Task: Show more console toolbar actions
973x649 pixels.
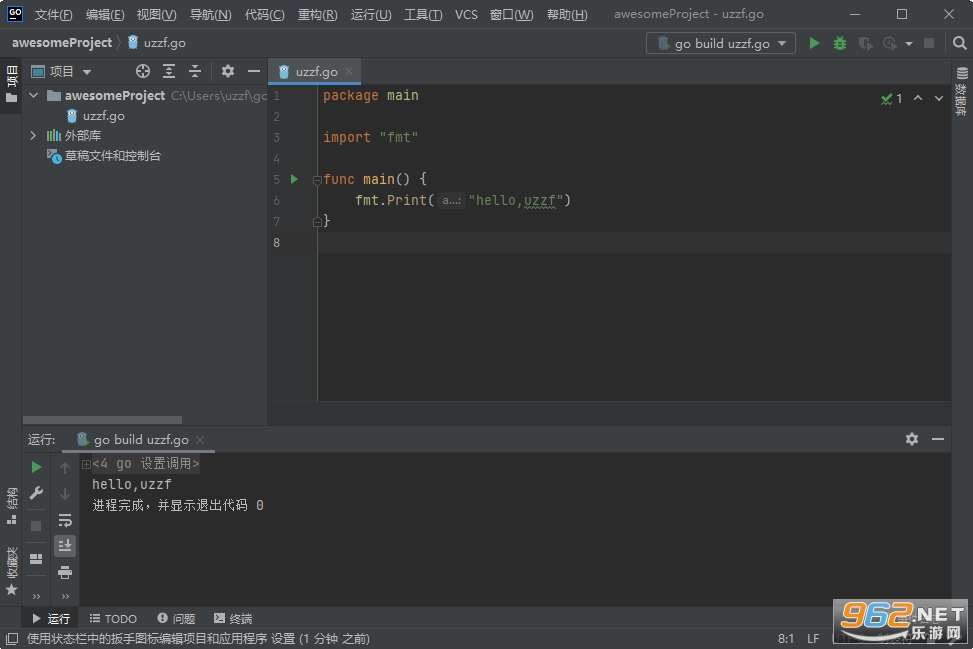Action: pos(65,596)
